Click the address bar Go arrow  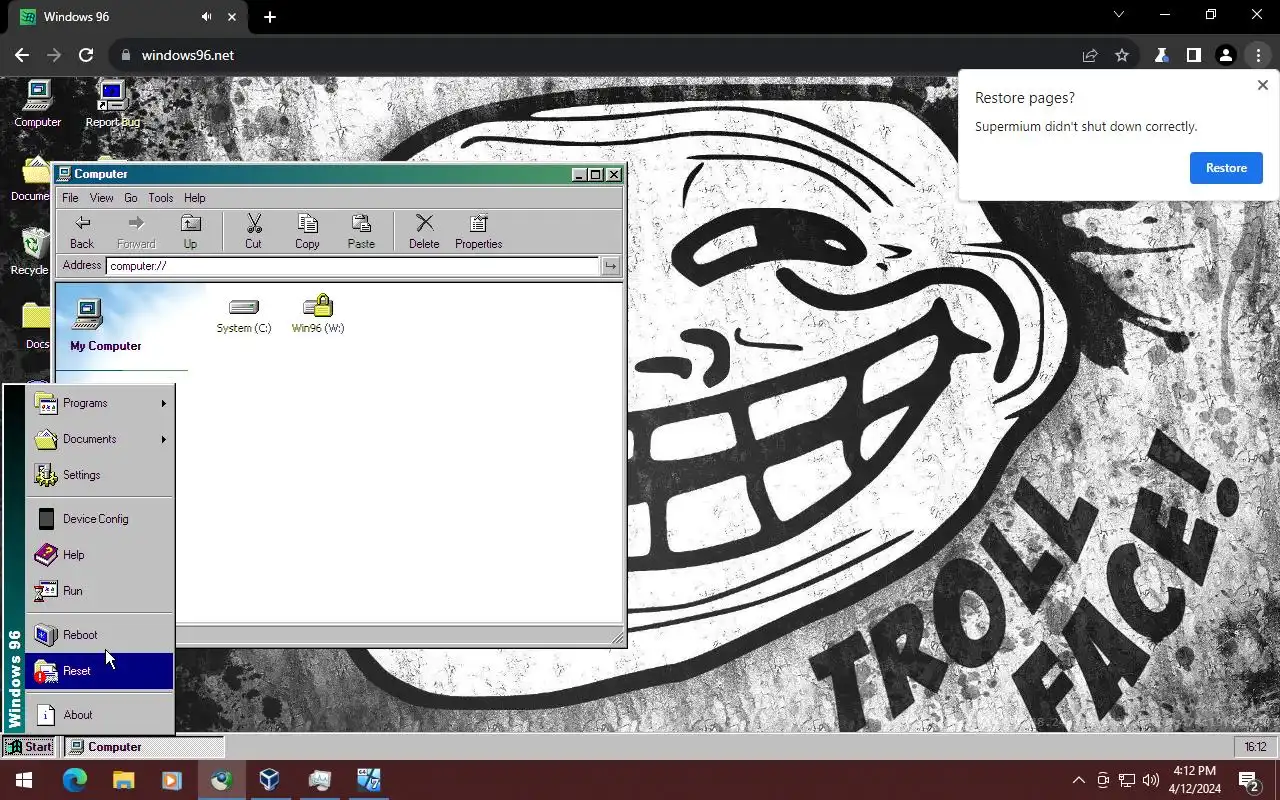[x=610, y=266]
